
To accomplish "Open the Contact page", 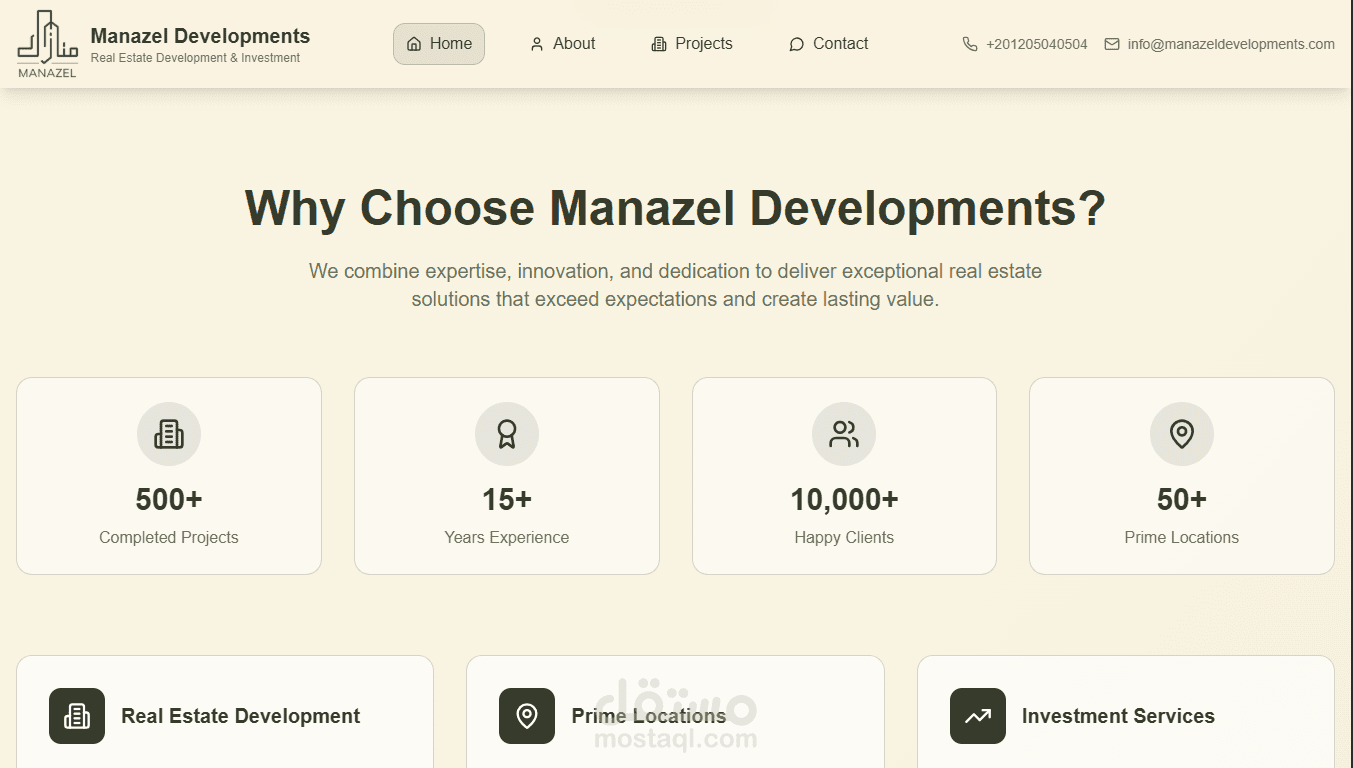I will coord(828,44).
